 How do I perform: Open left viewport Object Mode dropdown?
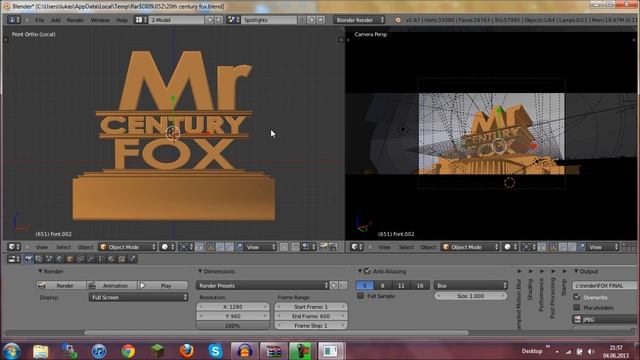pos(128,247)
